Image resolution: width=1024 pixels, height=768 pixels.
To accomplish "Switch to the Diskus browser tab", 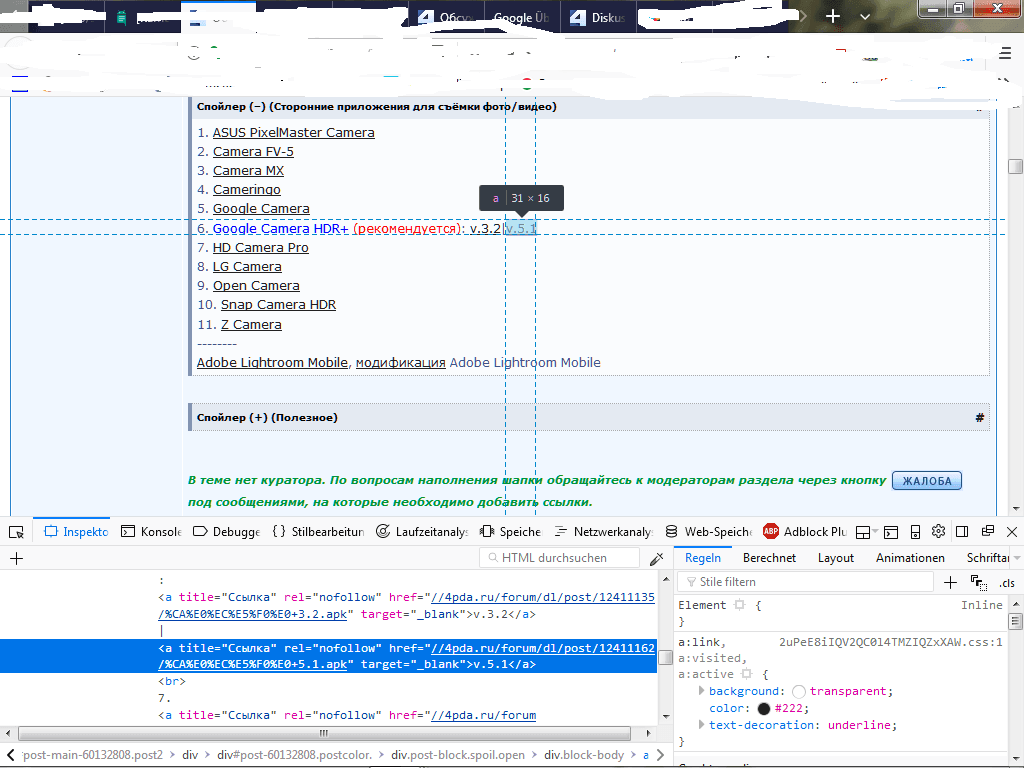I will 596,18.
